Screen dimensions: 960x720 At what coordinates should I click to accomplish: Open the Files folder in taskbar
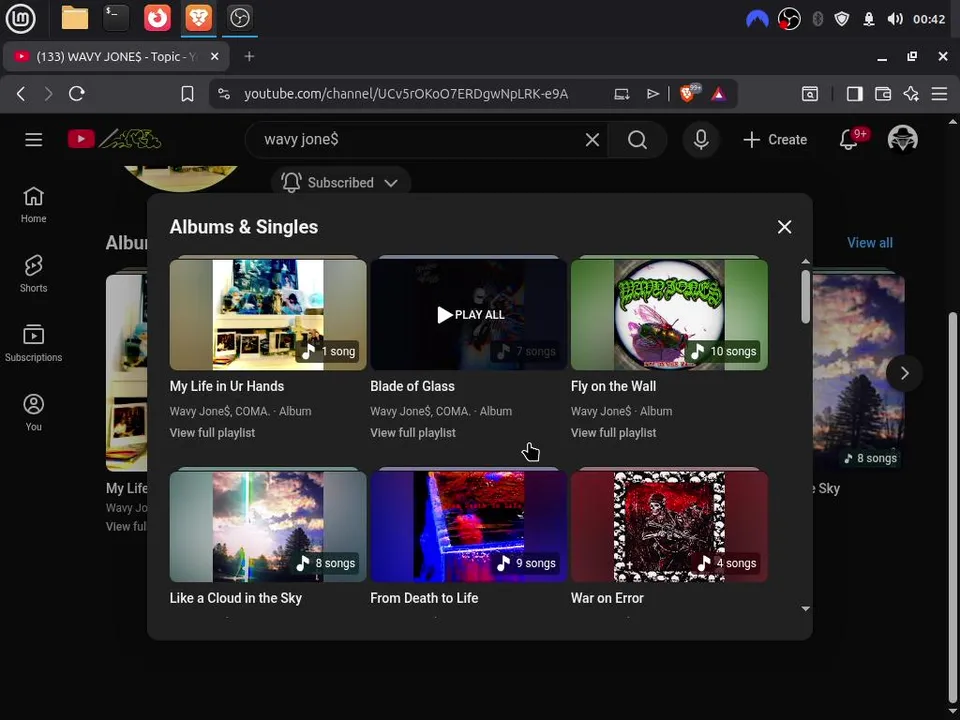tap(75, 18)
